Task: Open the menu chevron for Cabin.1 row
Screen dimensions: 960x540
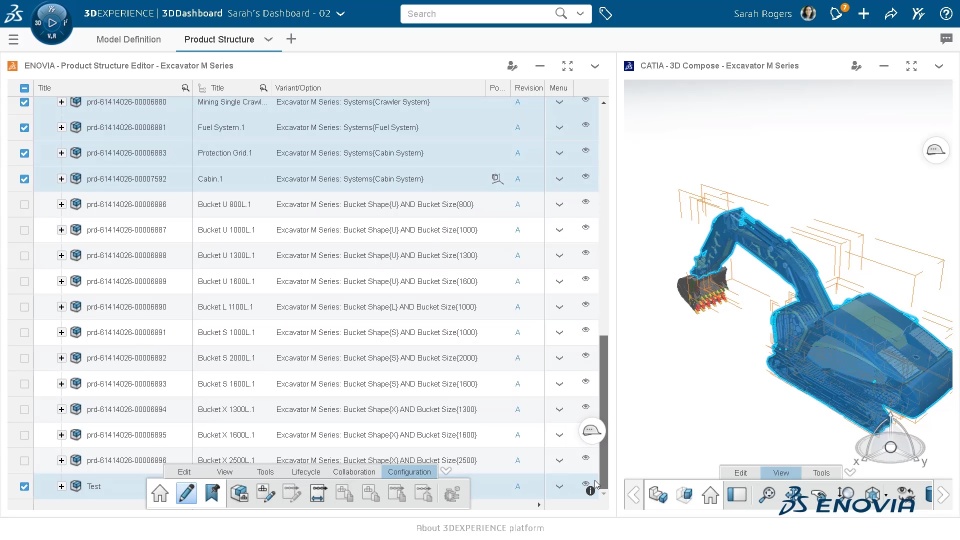Action: point(559,179)
